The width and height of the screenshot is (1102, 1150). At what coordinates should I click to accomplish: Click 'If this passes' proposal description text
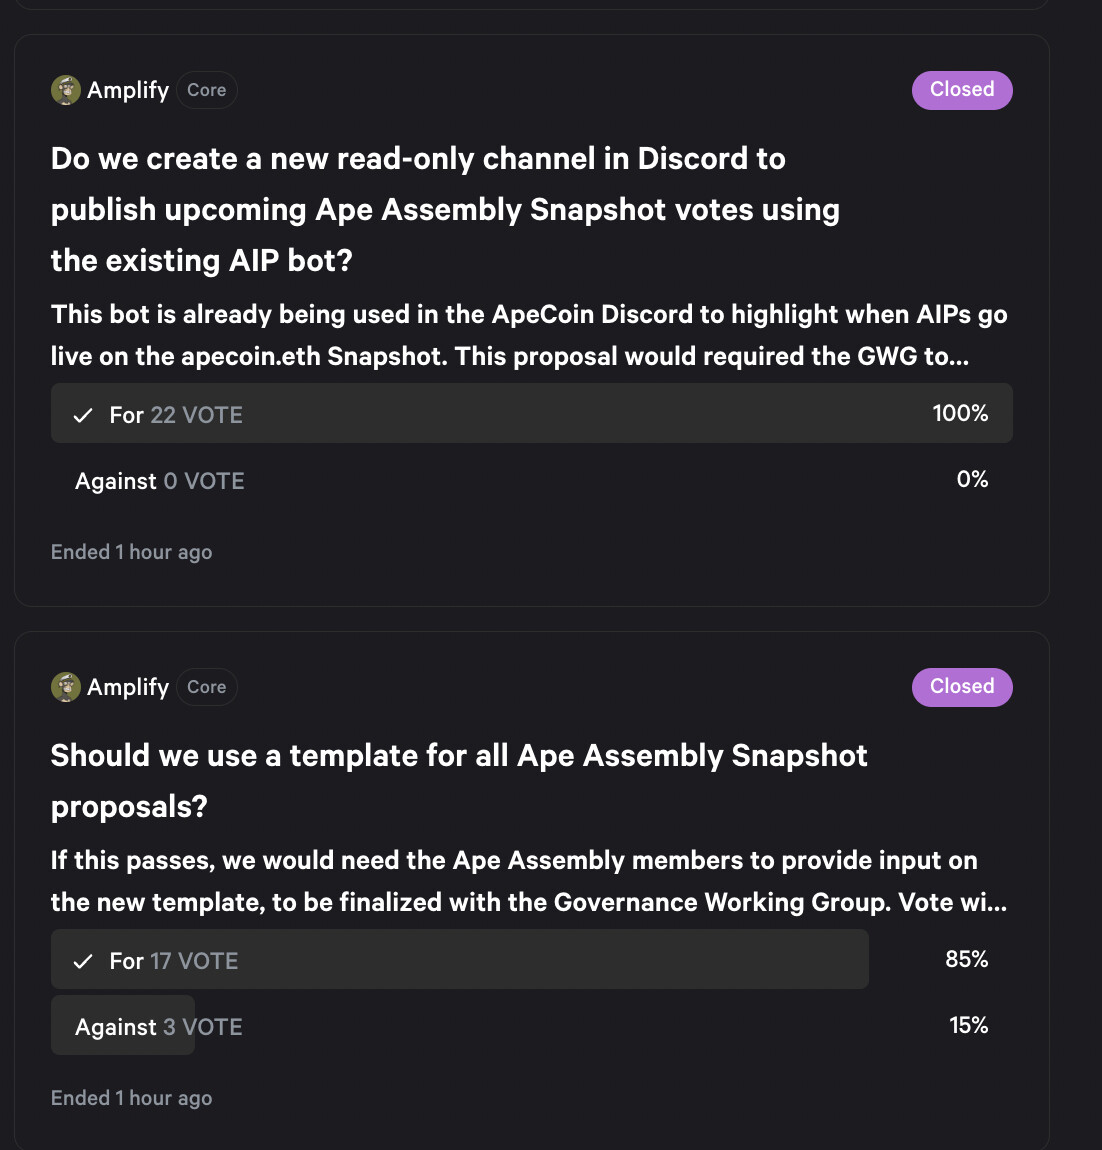click(529, 881)
